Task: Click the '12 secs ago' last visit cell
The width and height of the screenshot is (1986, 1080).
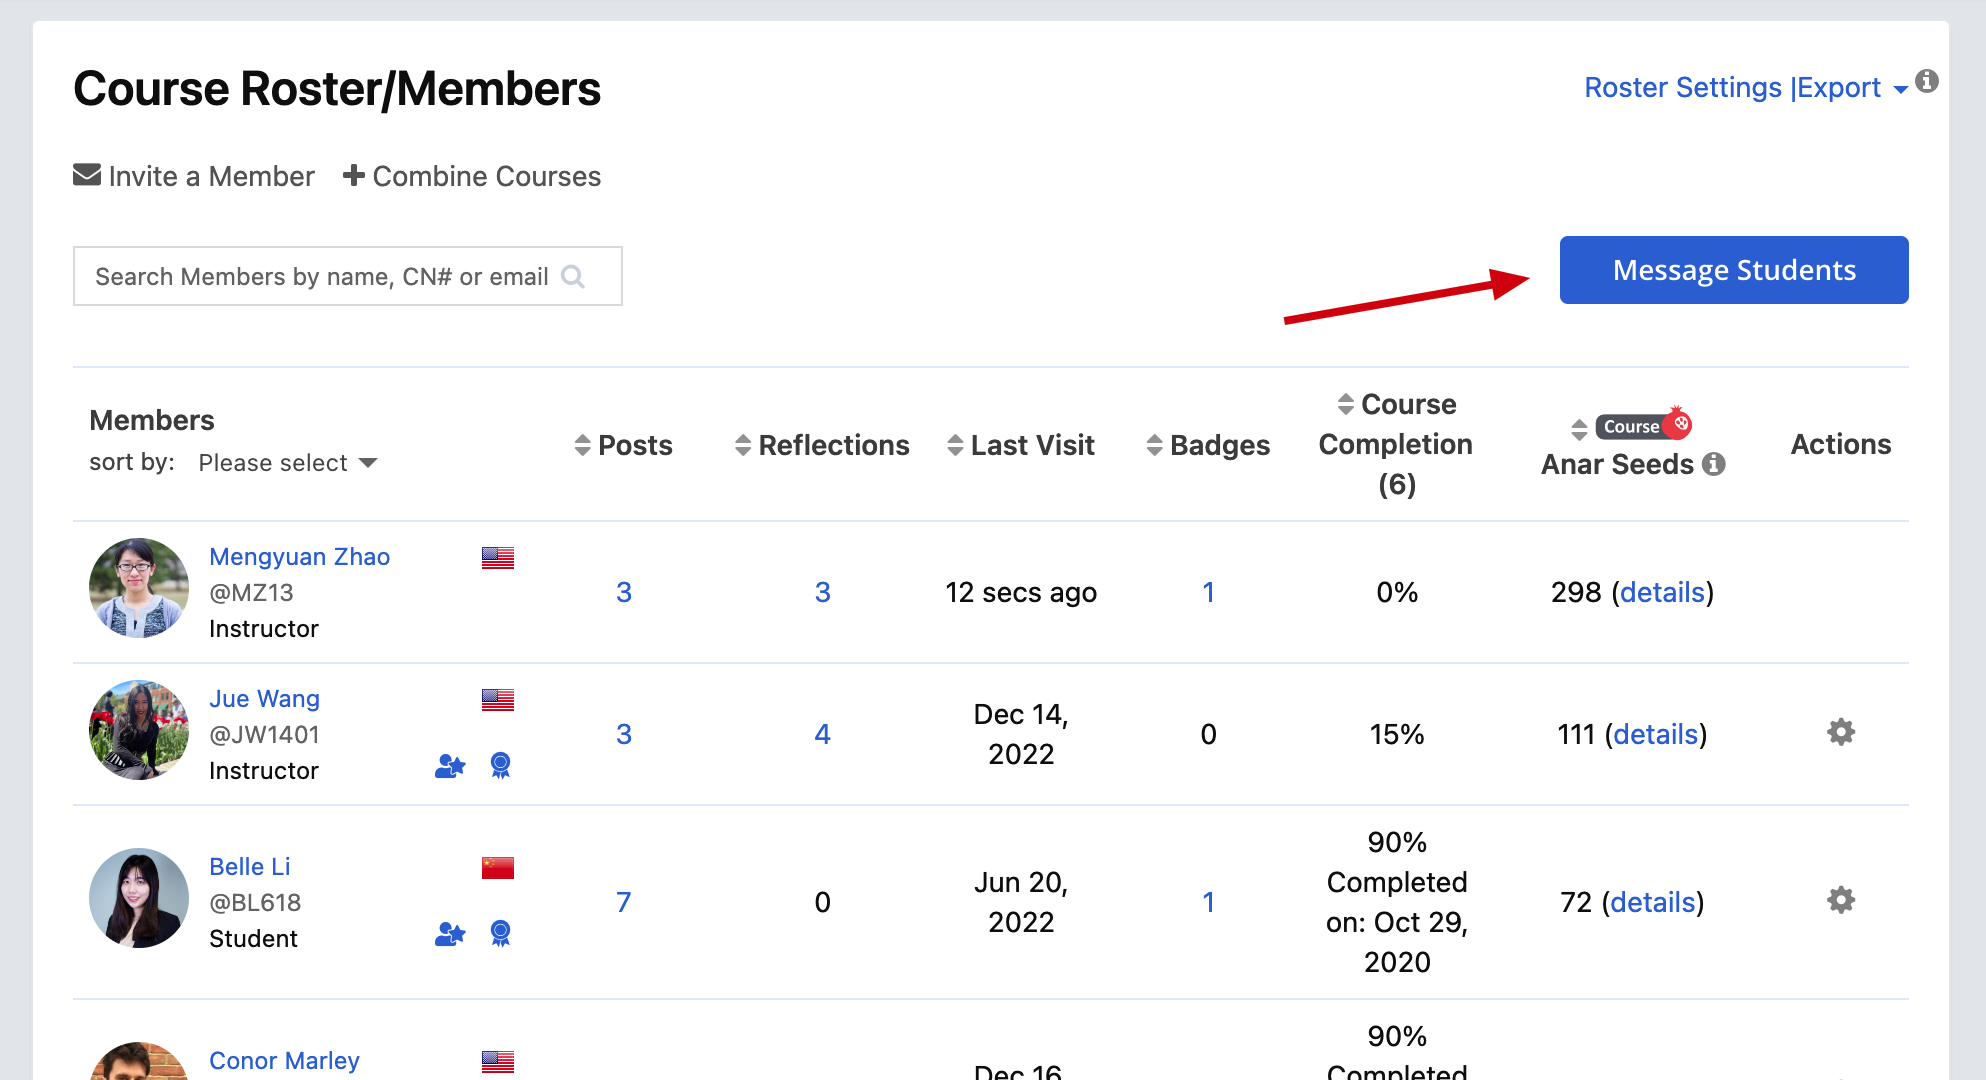Action: (1021, 592)
